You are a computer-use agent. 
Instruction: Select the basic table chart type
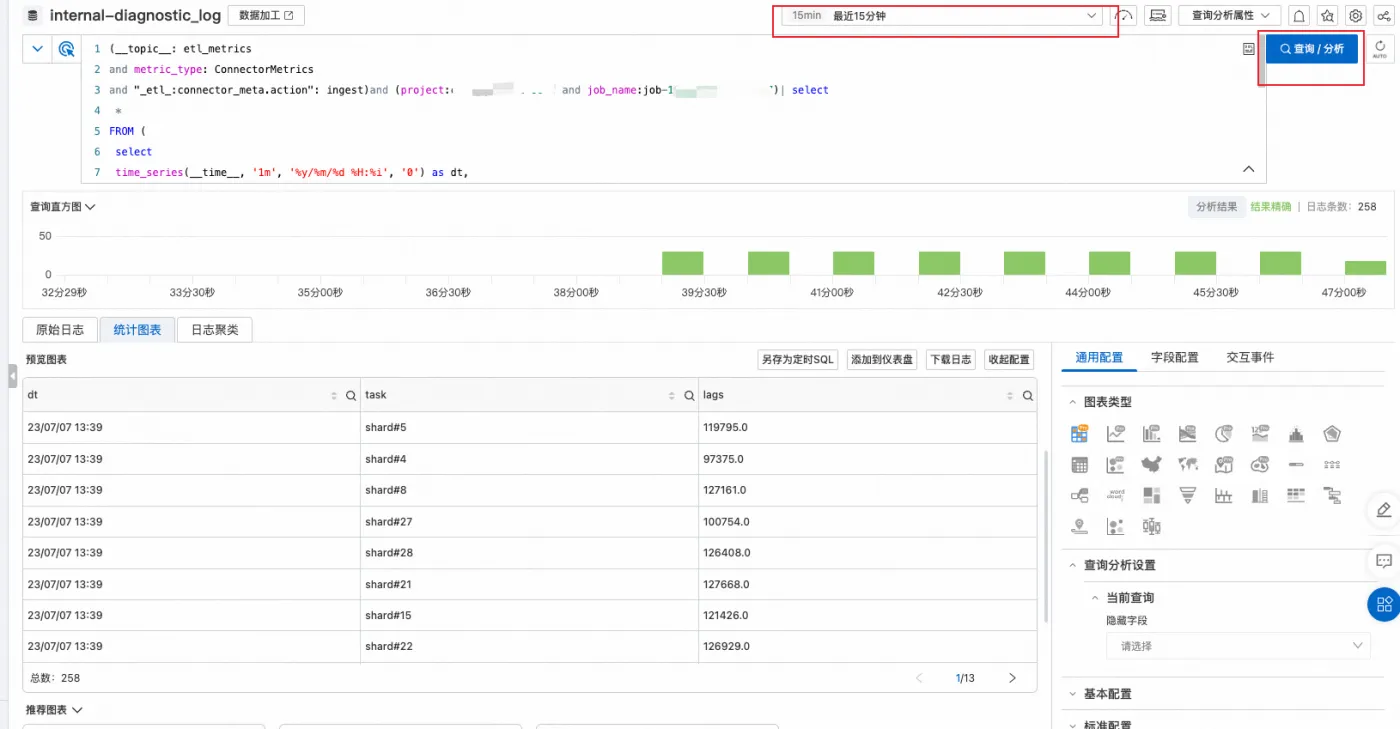pos(1079,465)
